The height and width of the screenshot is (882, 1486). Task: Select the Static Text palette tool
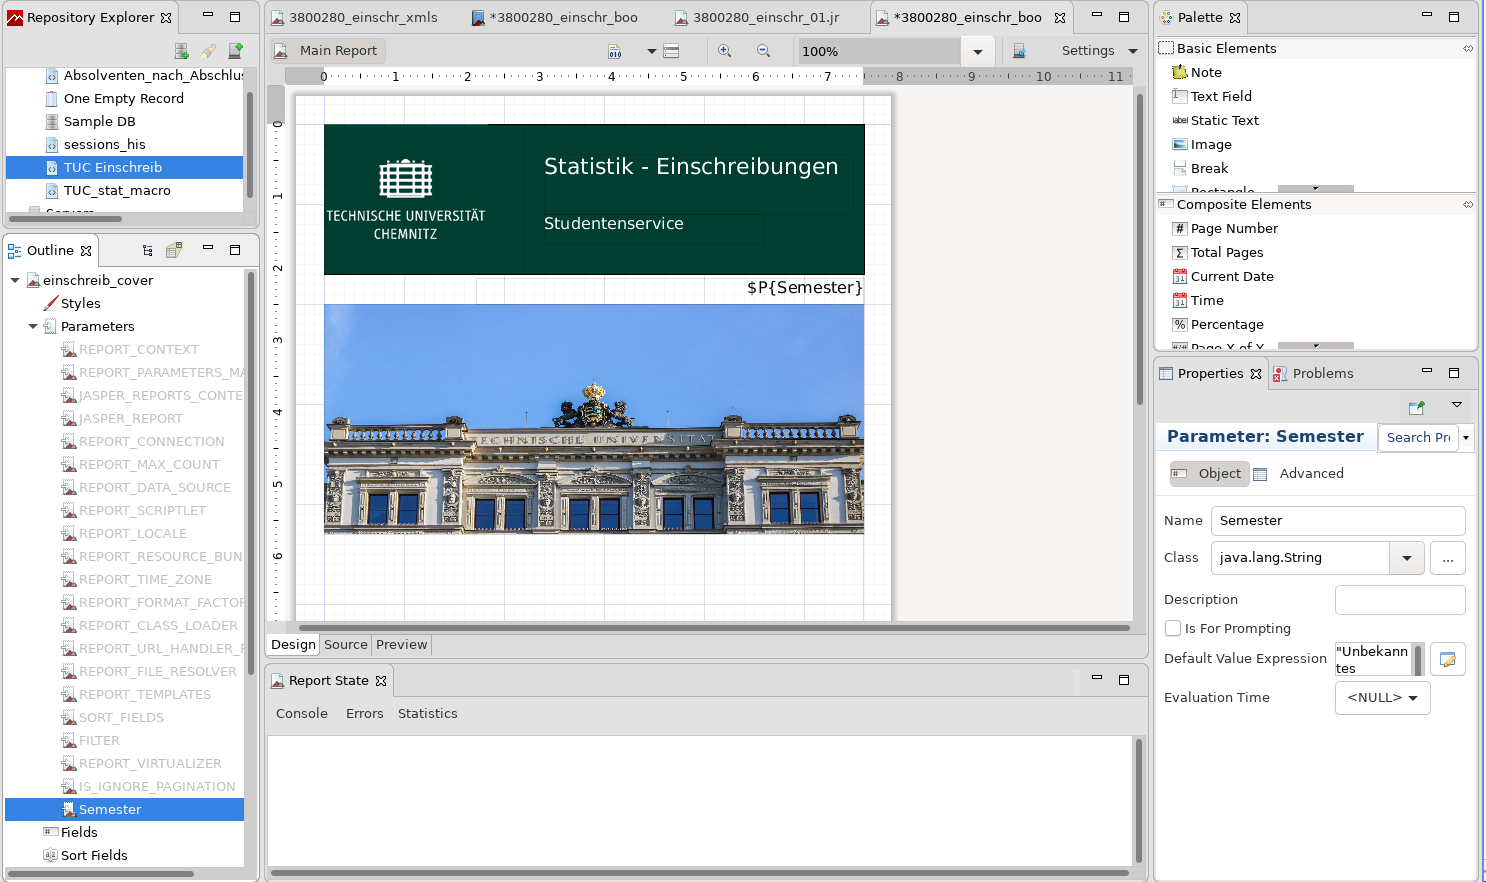pos(1224,121)
